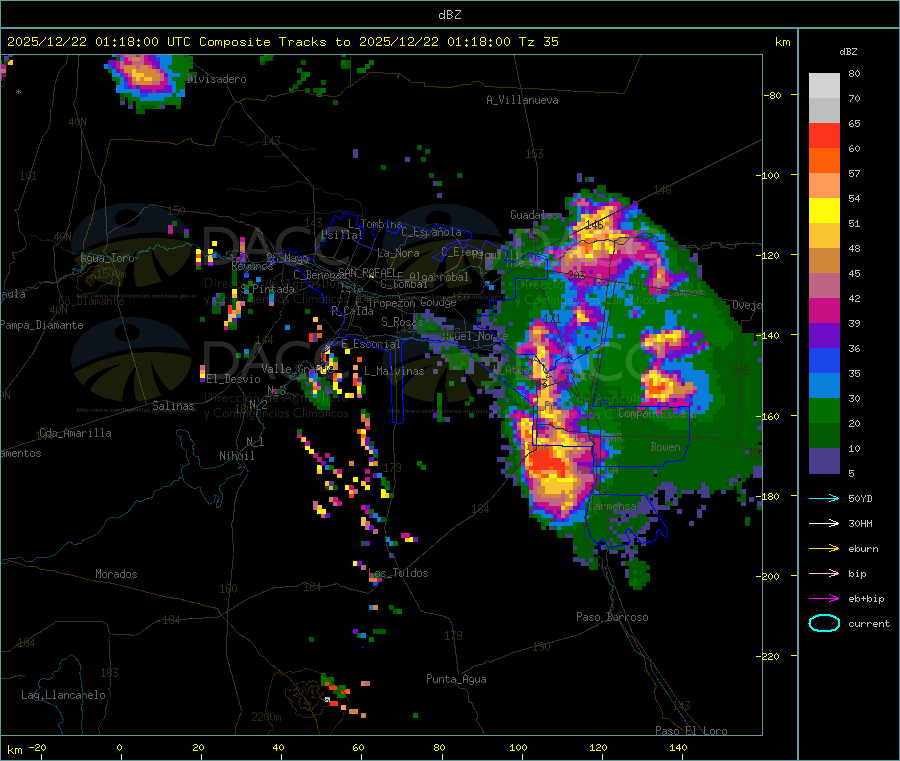Click the 'dBZ' title at top
This screenshot has height=761, width=900.
(x=449, y=15)
